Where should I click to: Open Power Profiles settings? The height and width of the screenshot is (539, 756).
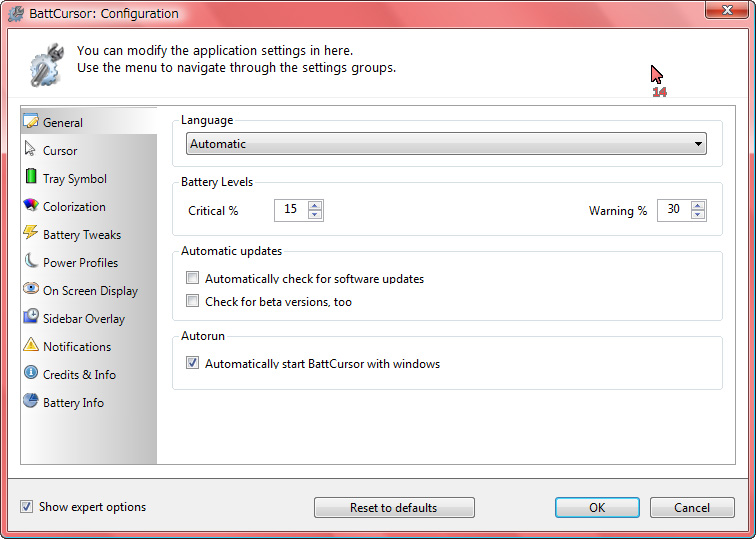(x=89, y=262)
